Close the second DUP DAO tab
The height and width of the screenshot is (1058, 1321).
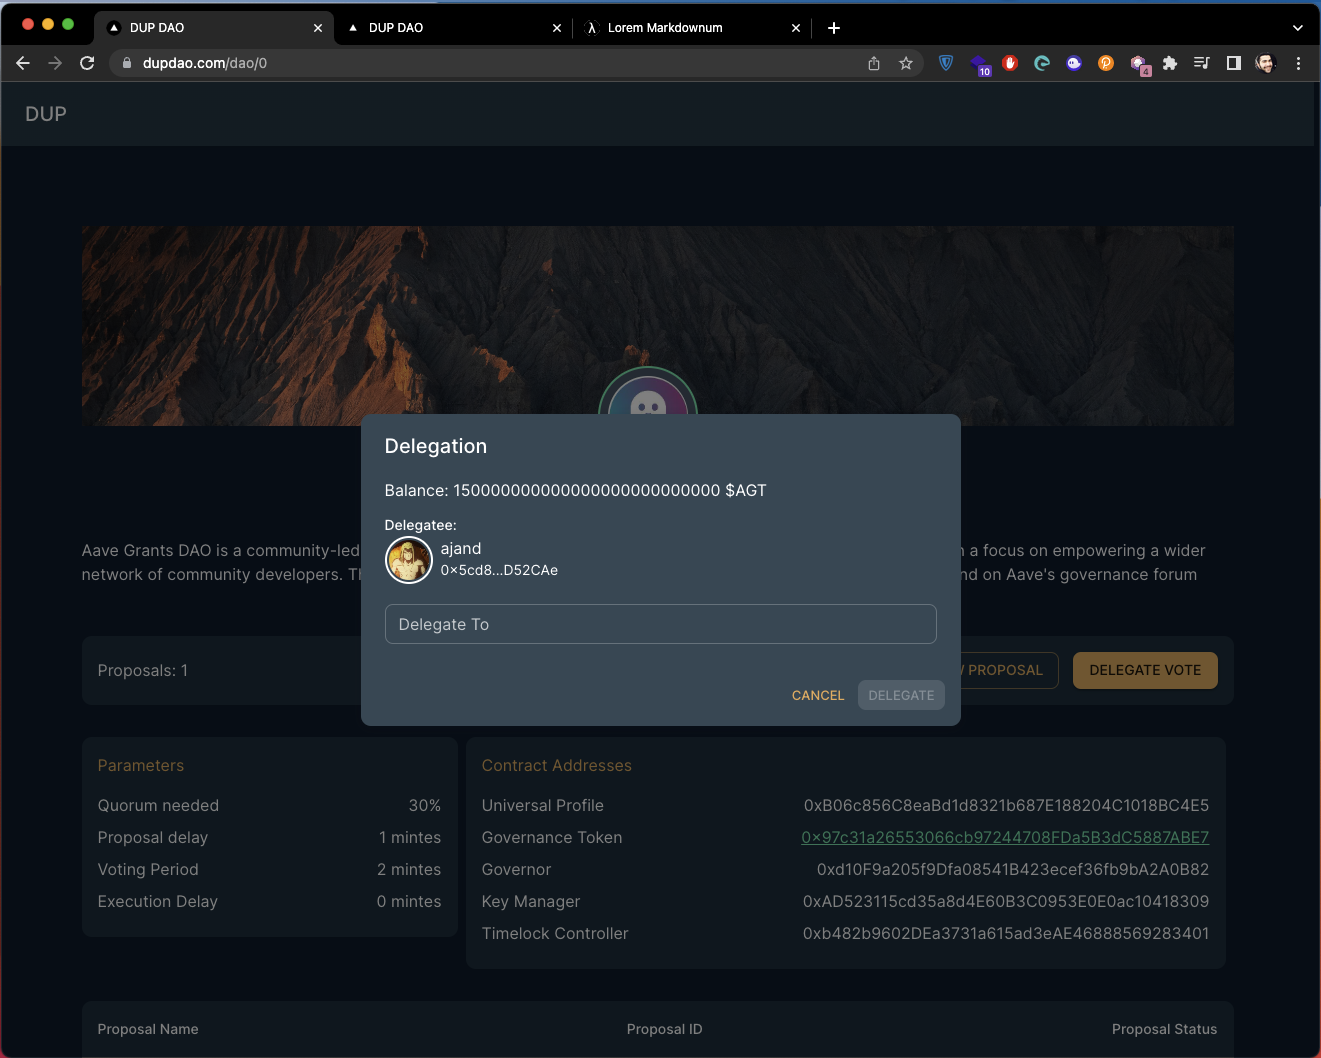pyautogui.click(x=557, y=28)
